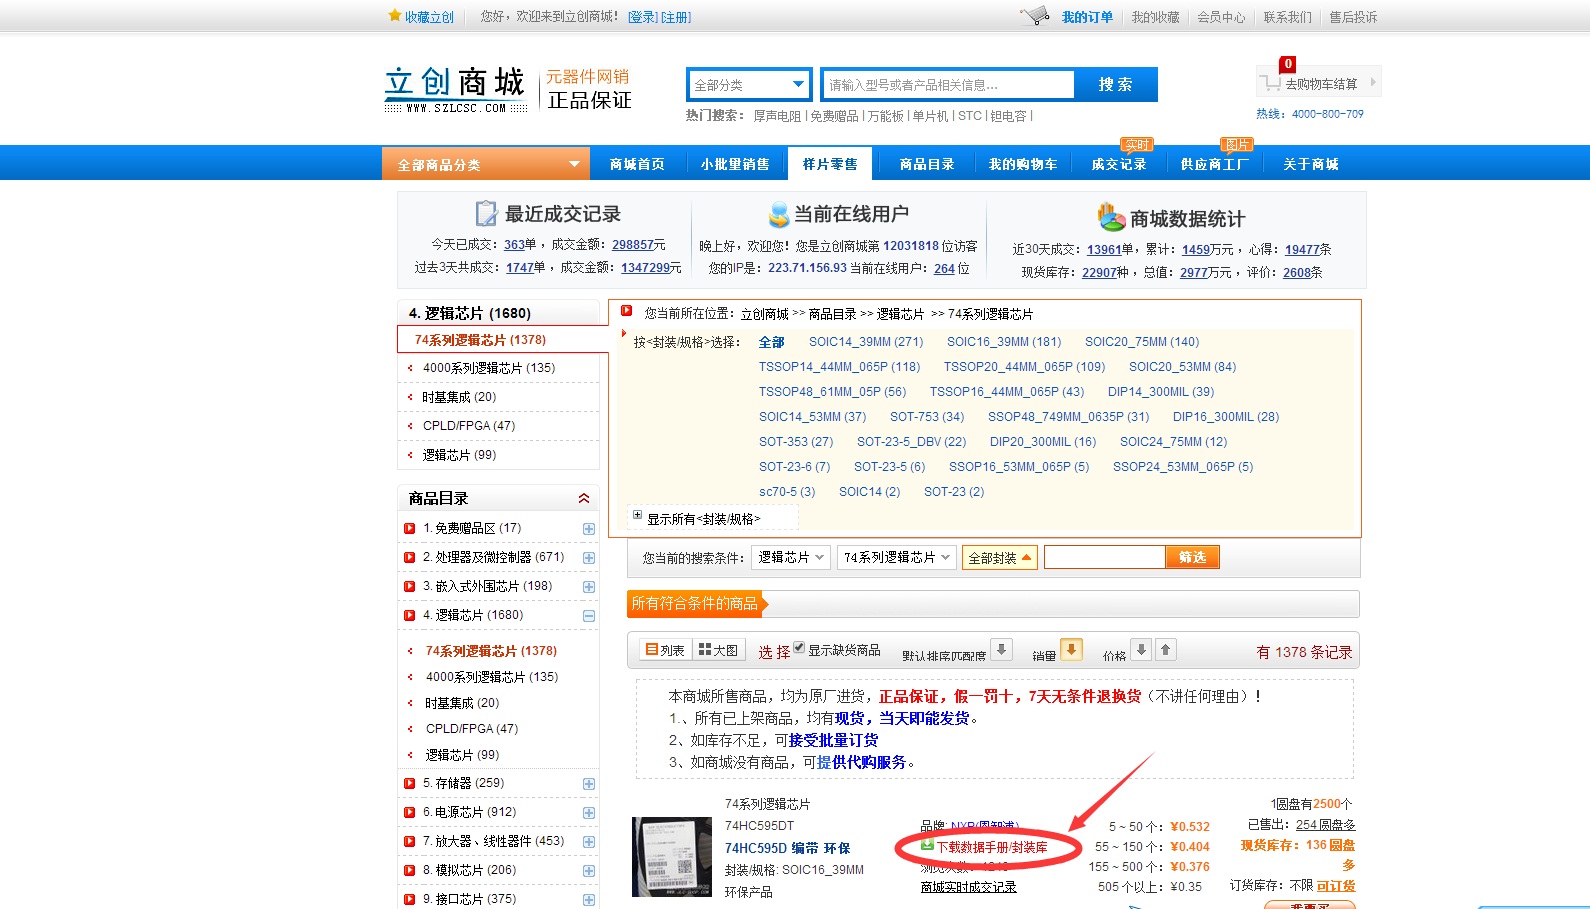
Task: Open the 全部封装 package dropdown
Action: point(998,558)
